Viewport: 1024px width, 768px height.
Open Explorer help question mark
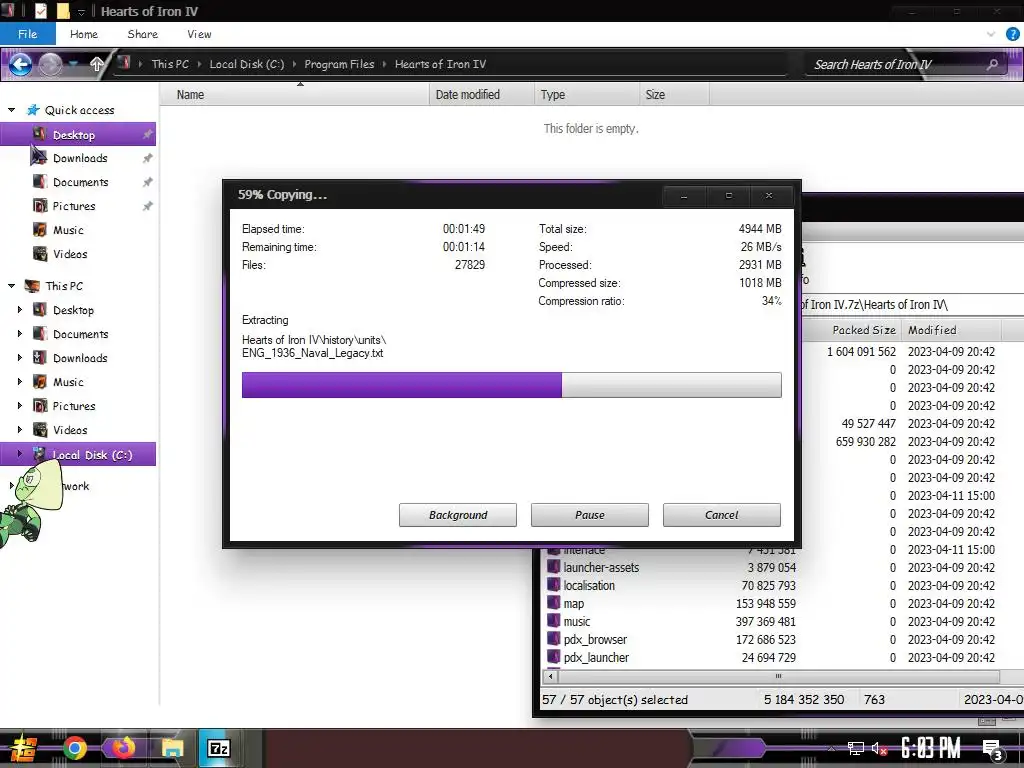point(1013,35)
